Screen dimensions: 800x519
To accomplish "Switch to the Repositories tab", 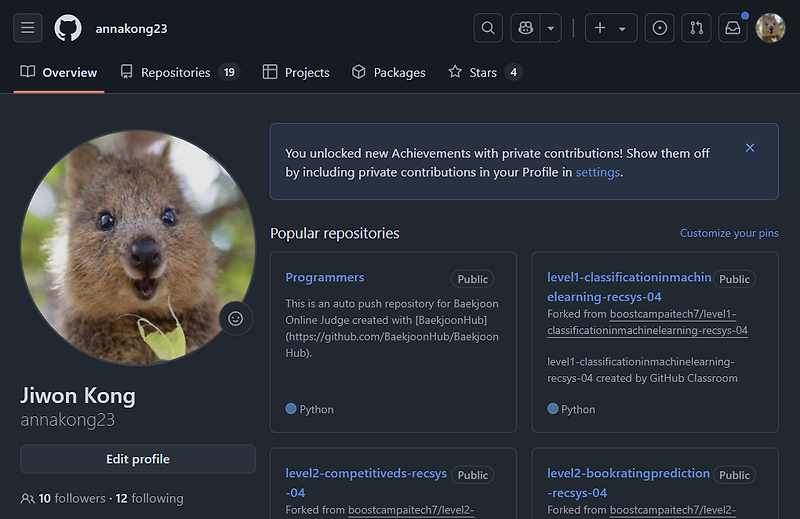I will pos(180,72).
